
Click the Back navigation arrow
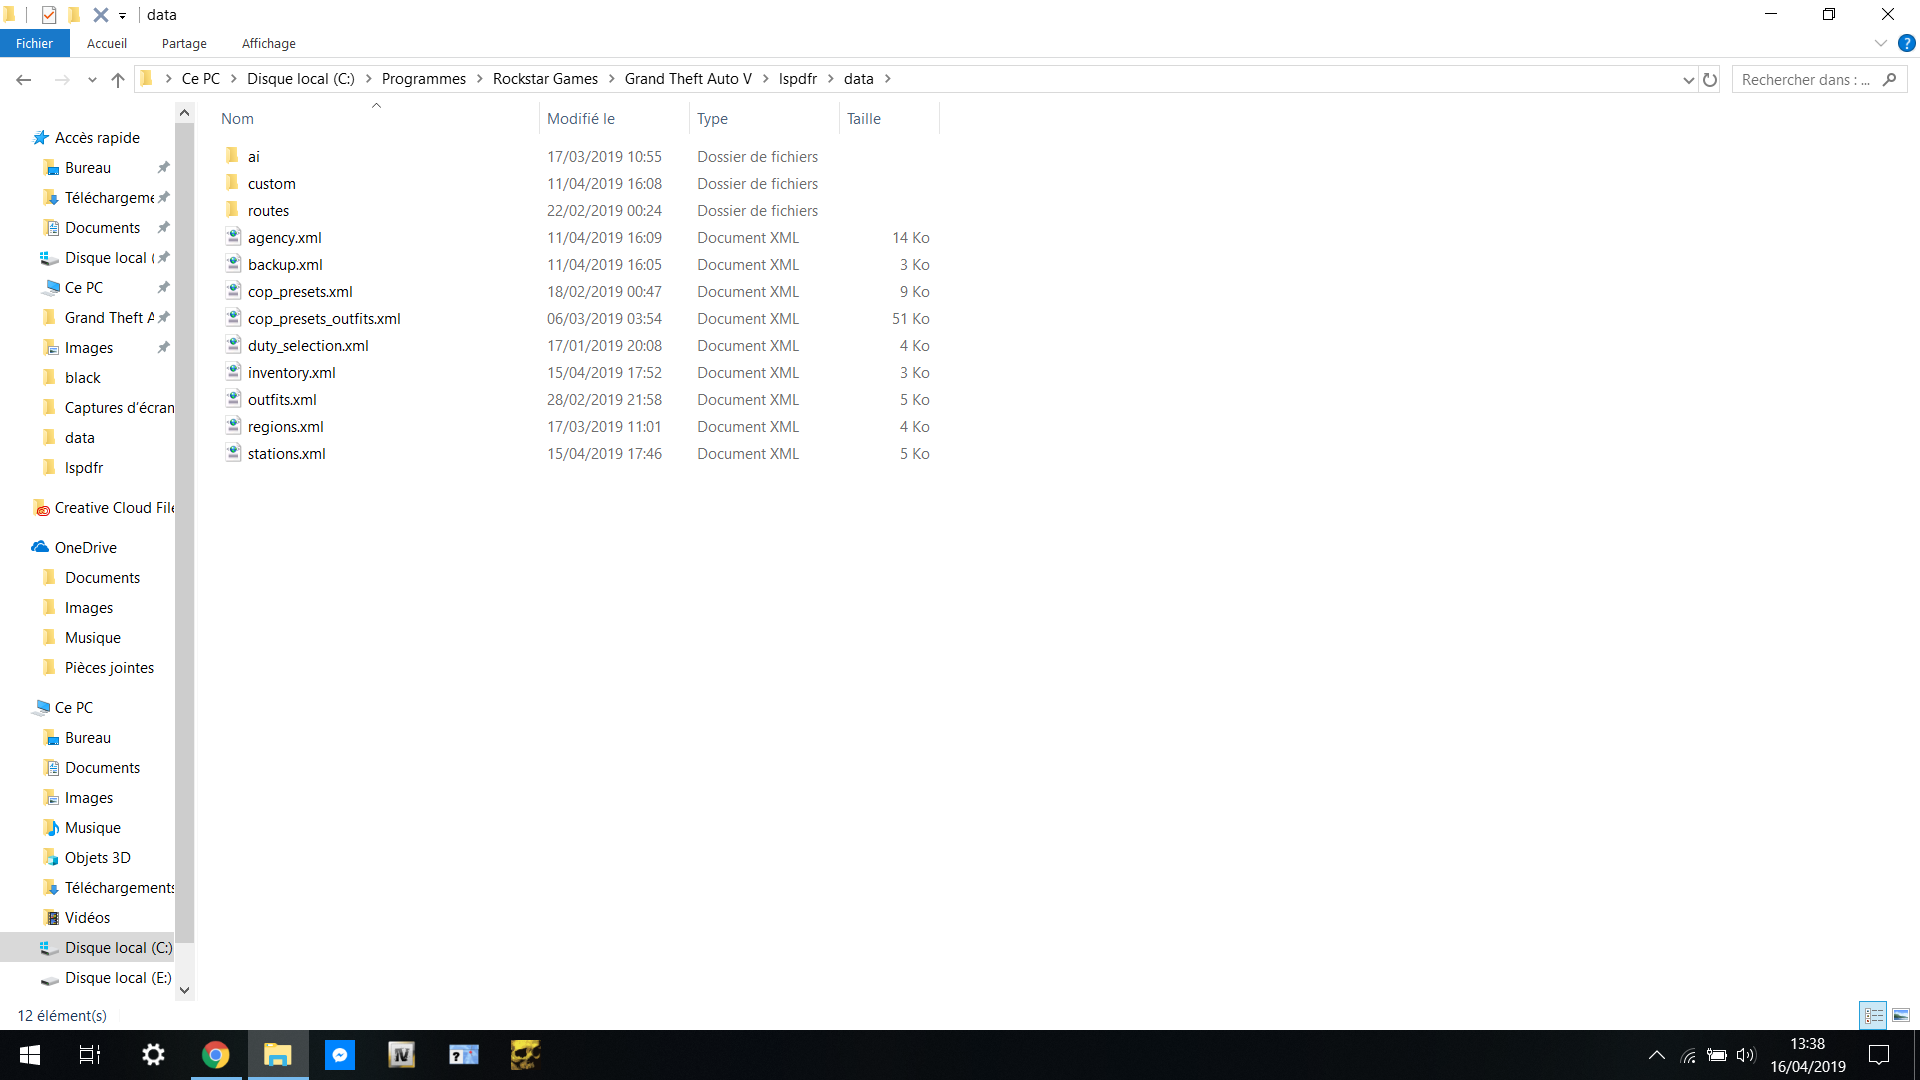tap(24, 80)
